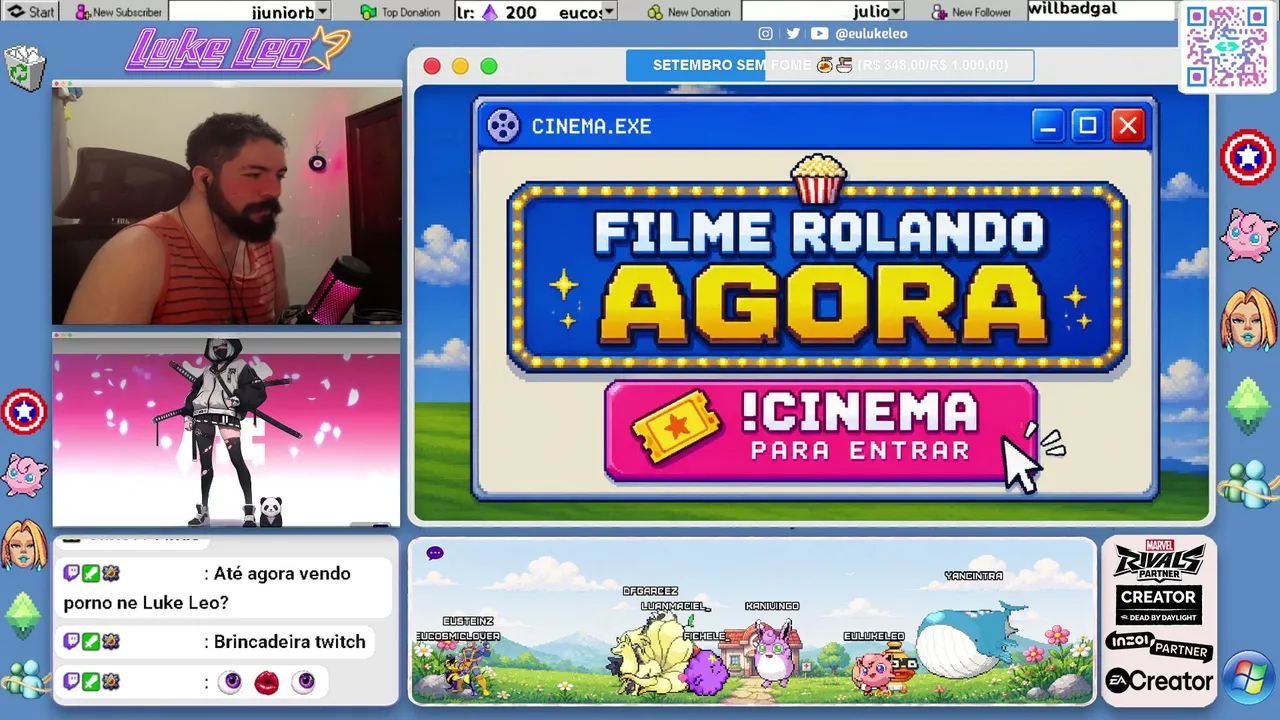Click the EUCOSMICLOVER username label
This screenshot has width=1280, height=720.
[x=458, y=637]
